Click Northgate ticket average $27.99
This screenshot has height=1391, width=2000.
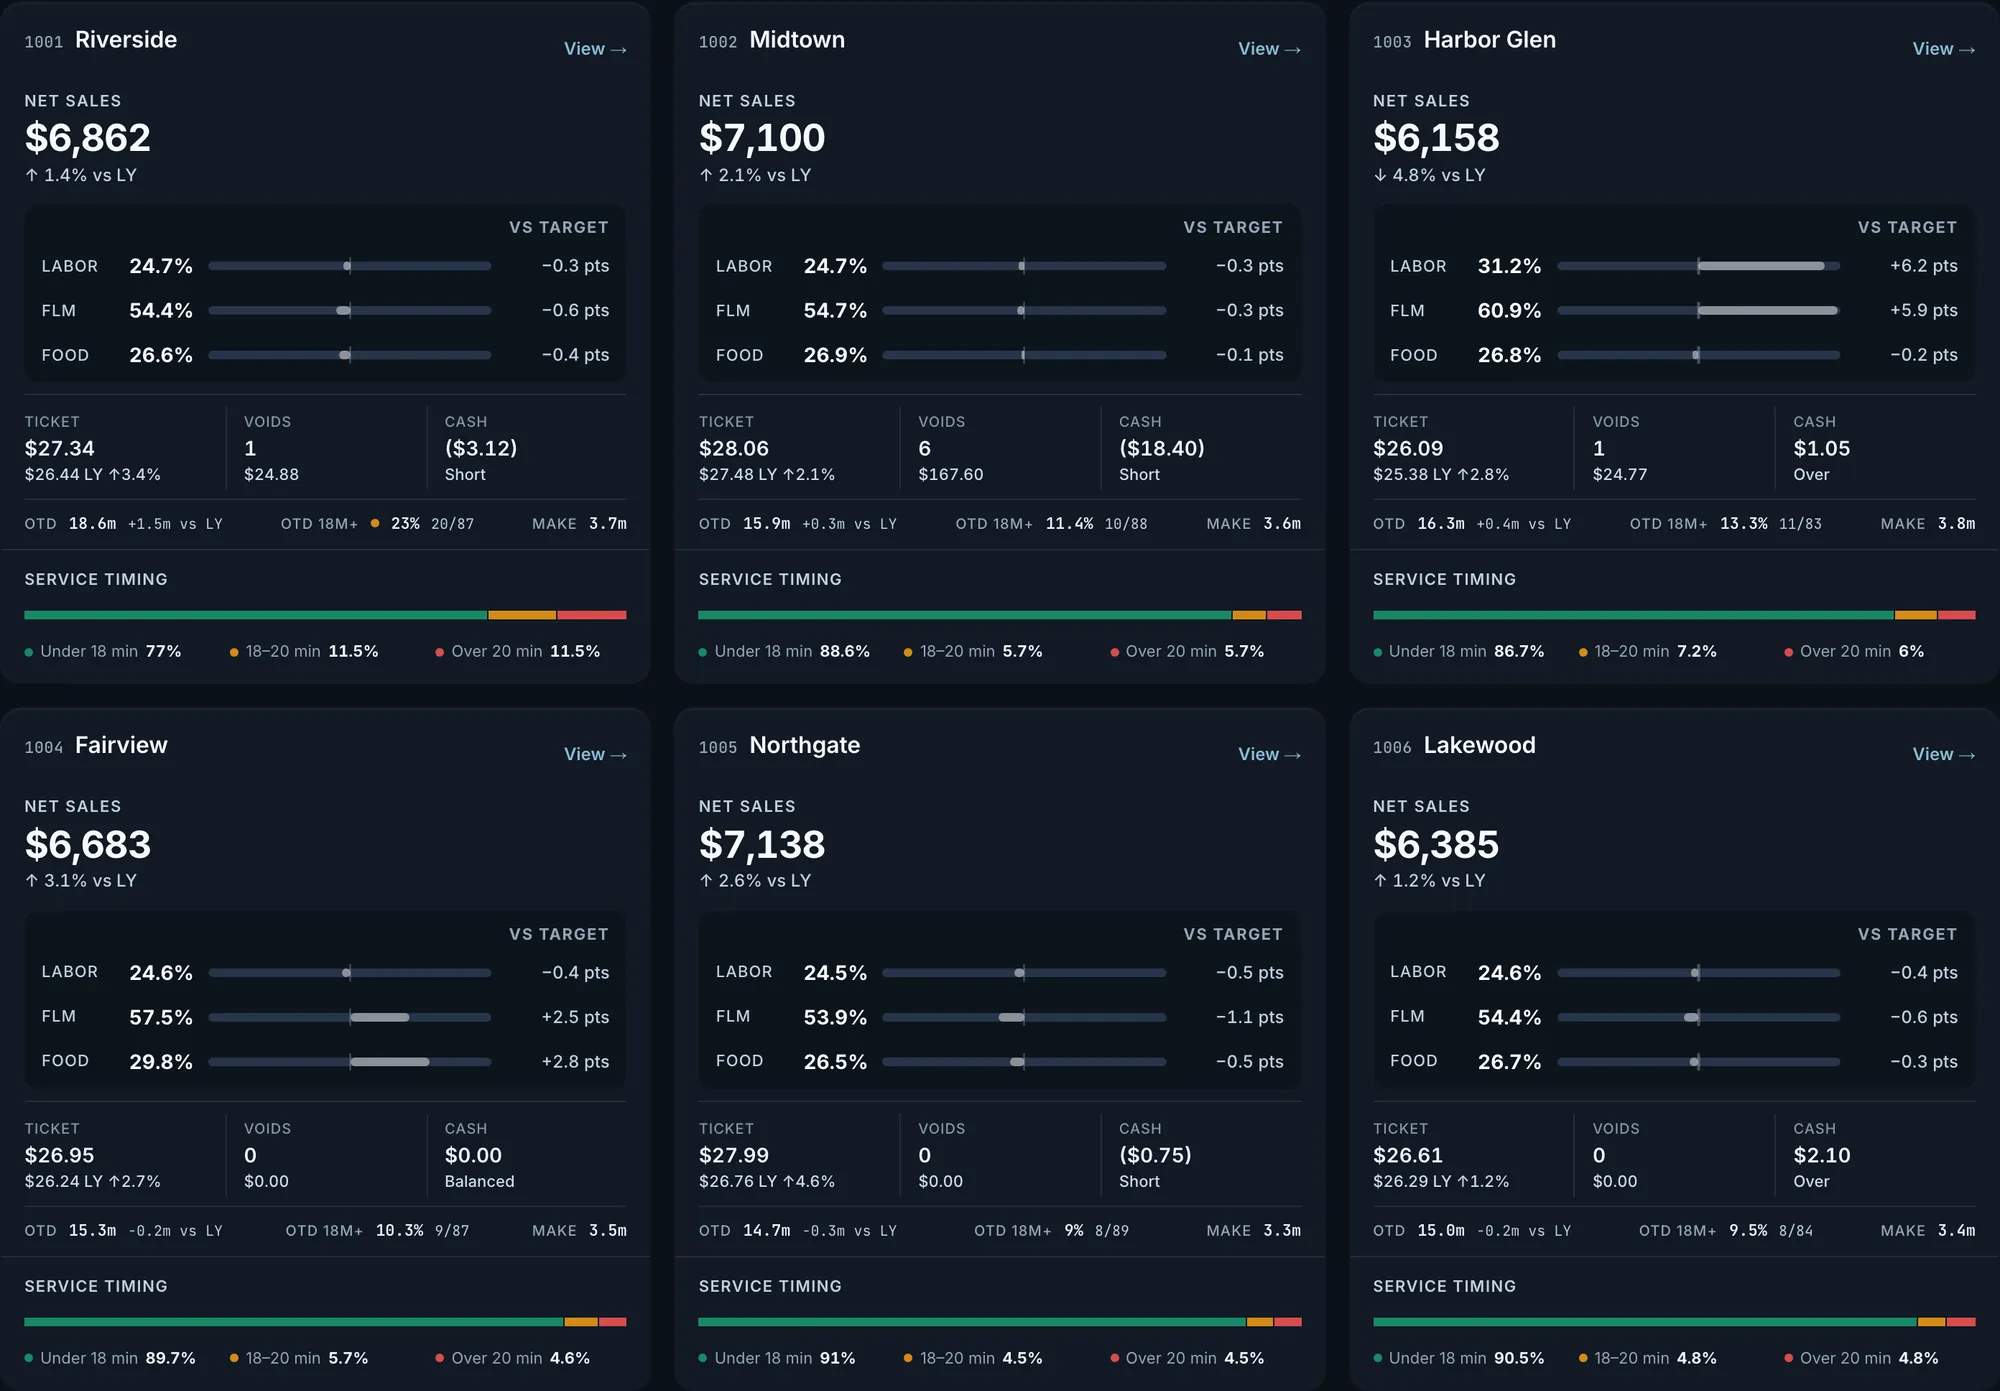(734, 1155)
